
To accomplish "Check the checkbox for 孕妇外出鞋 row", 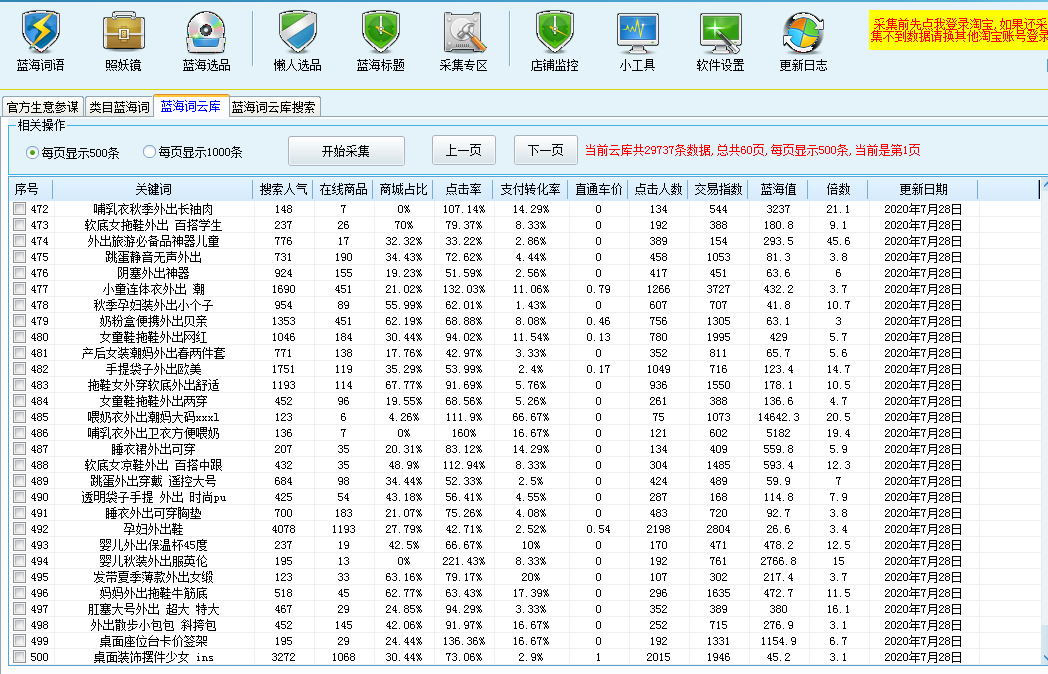I will point(18,528).
